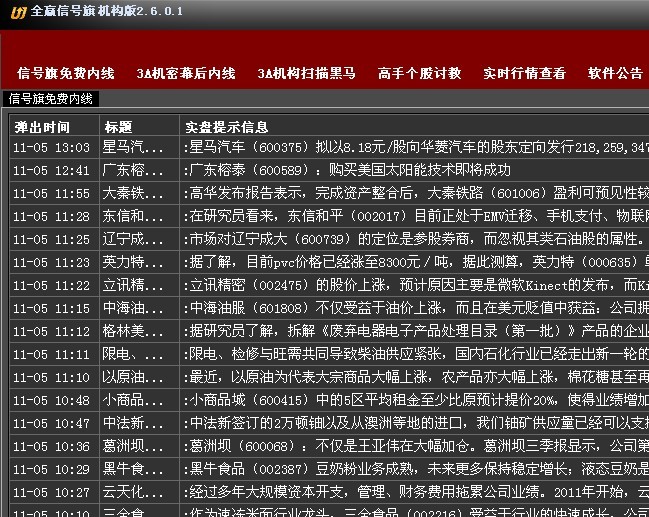Open message about 东信和平（002017）
The height and width of the screenshot is (517, 649).
[414, 216]
